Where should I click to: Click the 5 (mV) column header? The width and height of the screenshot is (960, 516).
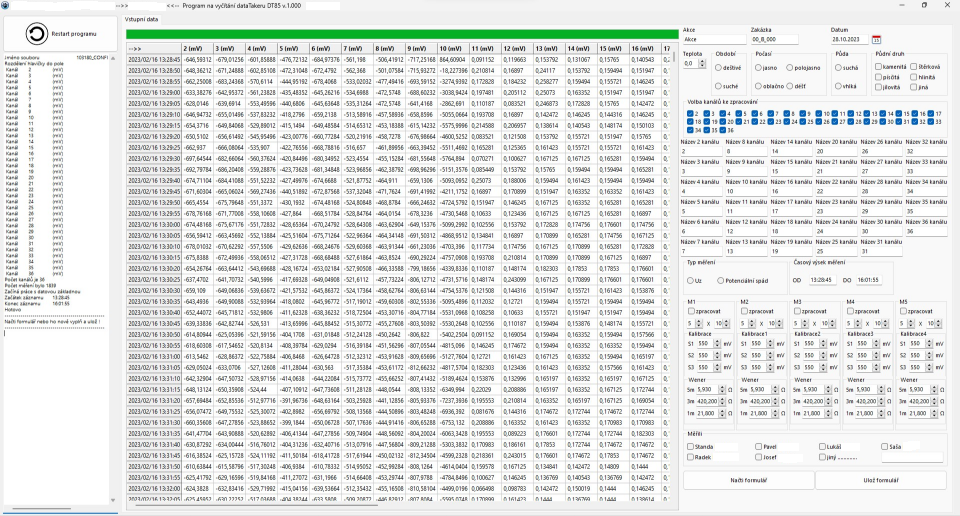(x=293, y=48)
